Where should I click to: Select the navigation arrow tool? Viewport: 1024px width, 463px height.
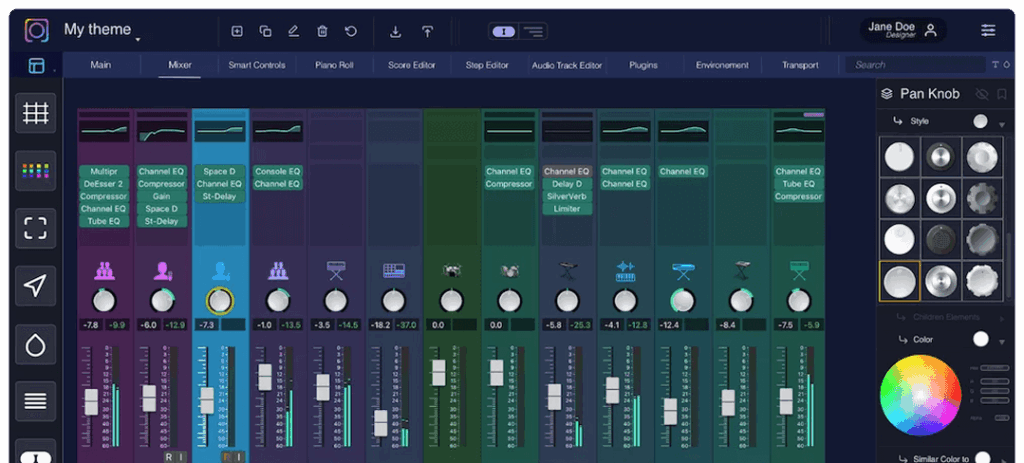pos(36,286)
